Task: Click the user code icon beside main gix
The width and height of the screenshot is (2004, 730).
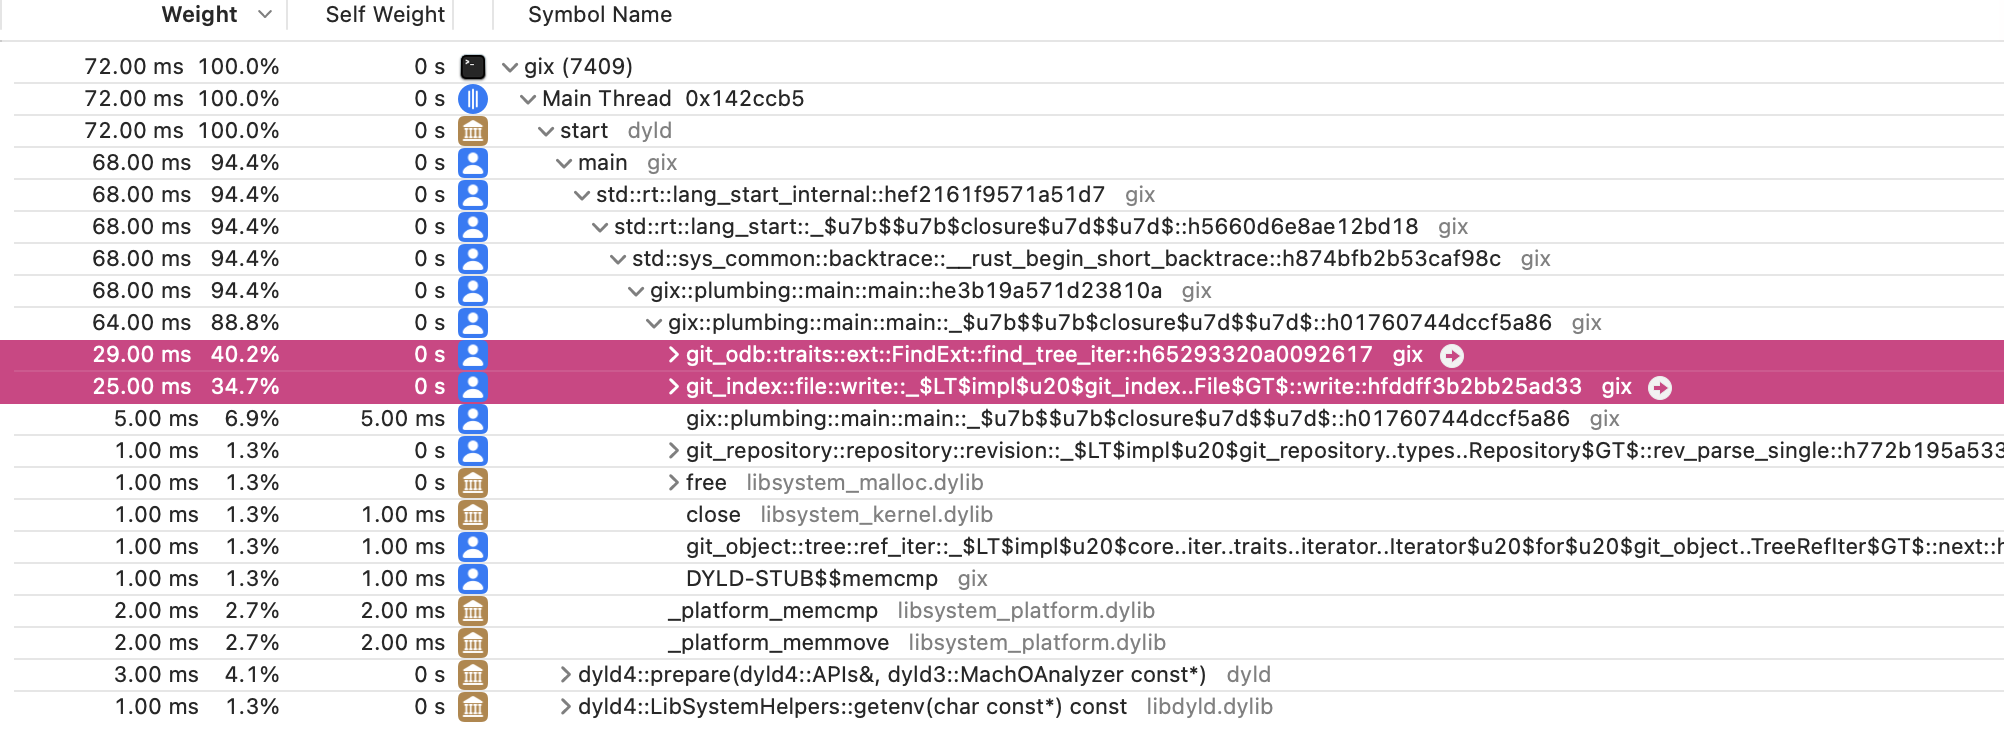Action: [473, 163]
